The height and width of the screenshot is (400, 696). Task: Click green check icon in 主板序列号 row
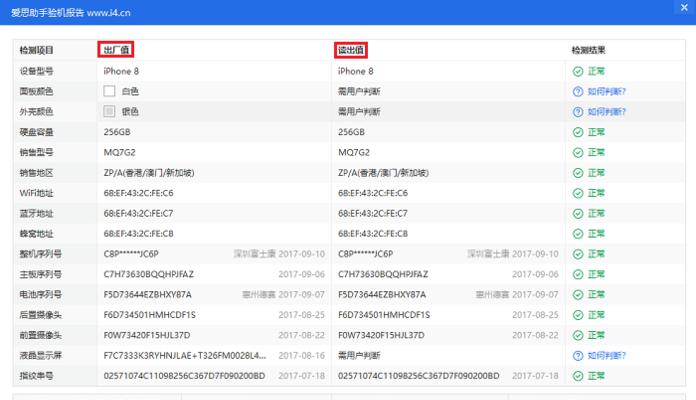577,274
